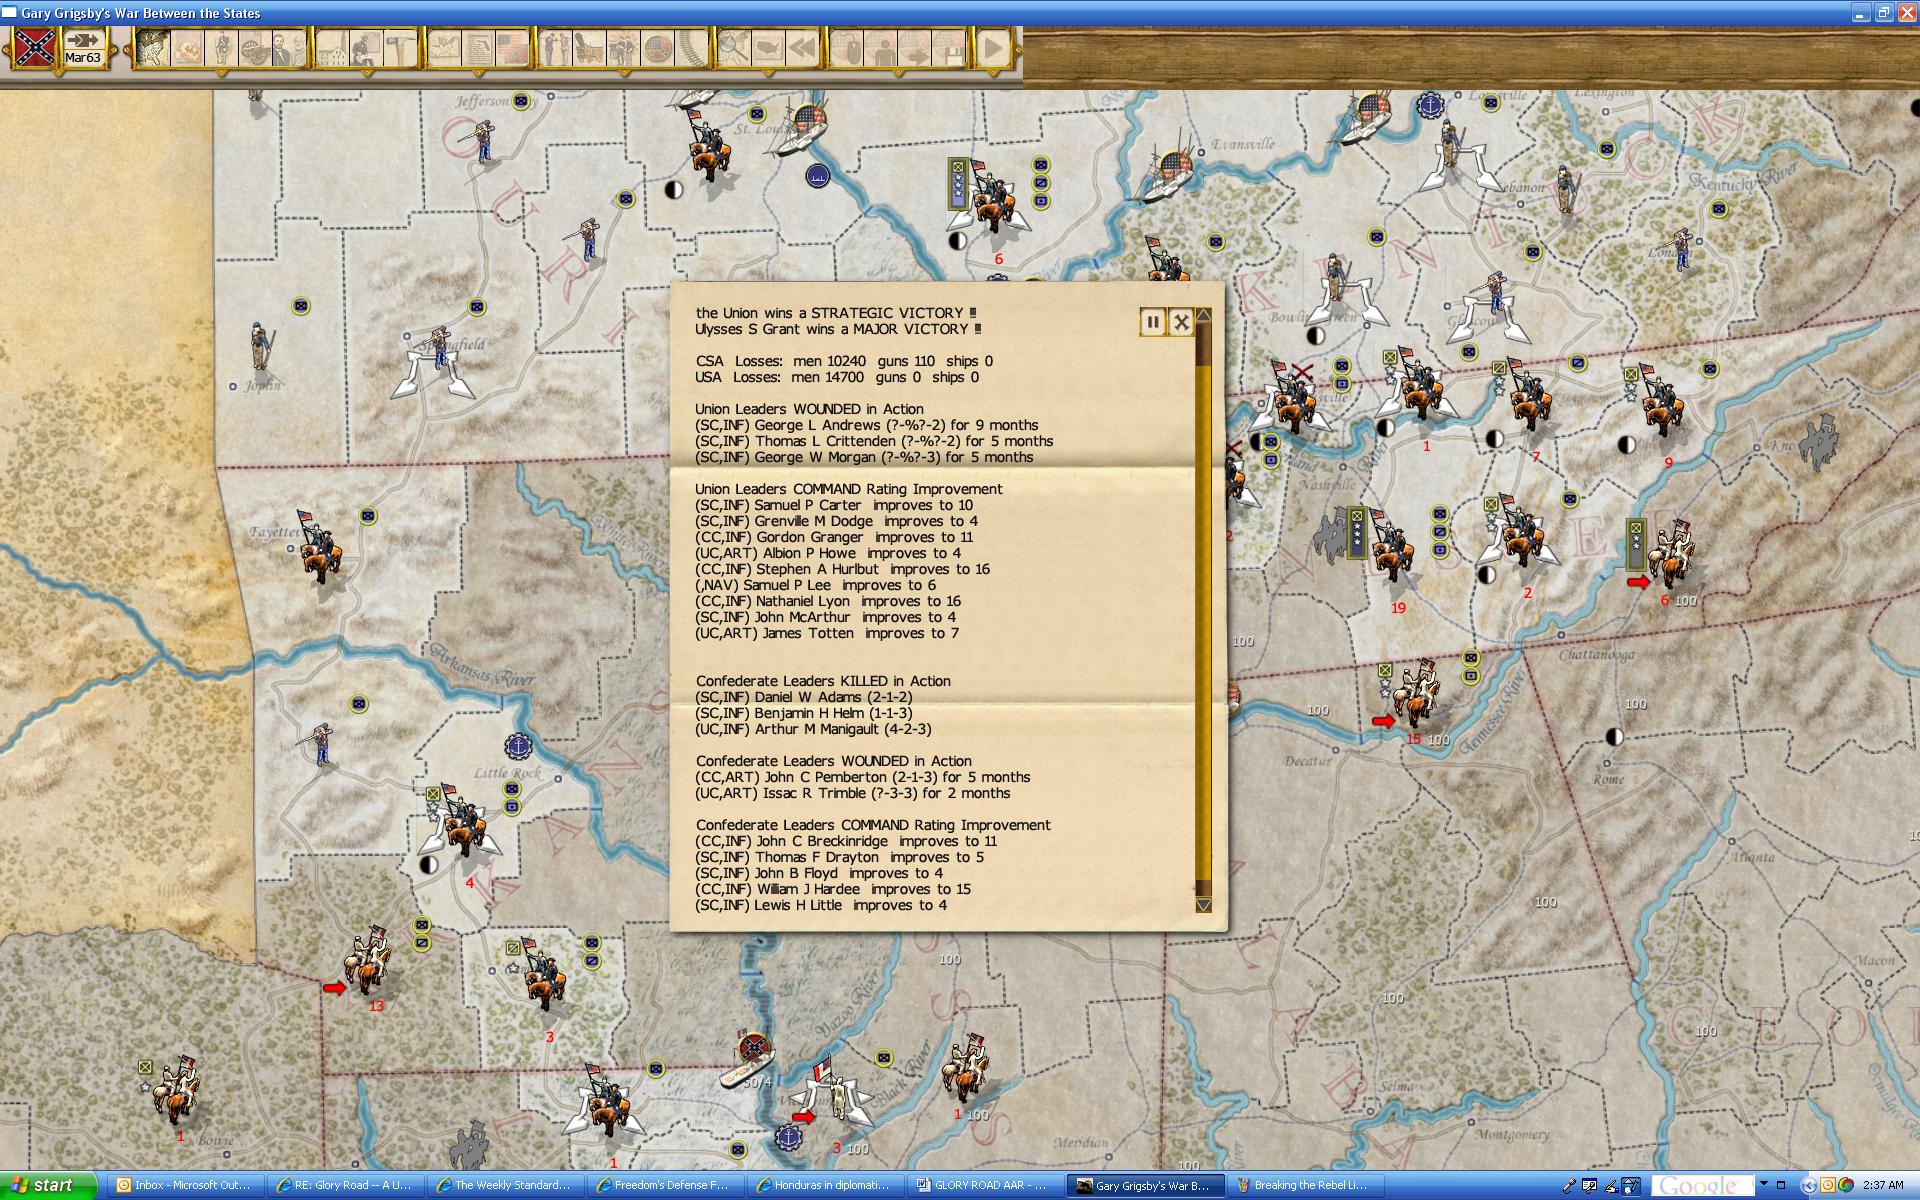
Task: Click the 'Nathaniel Lyon improves to 16' line
Action: pyautogui.click(x=828, y=601)
